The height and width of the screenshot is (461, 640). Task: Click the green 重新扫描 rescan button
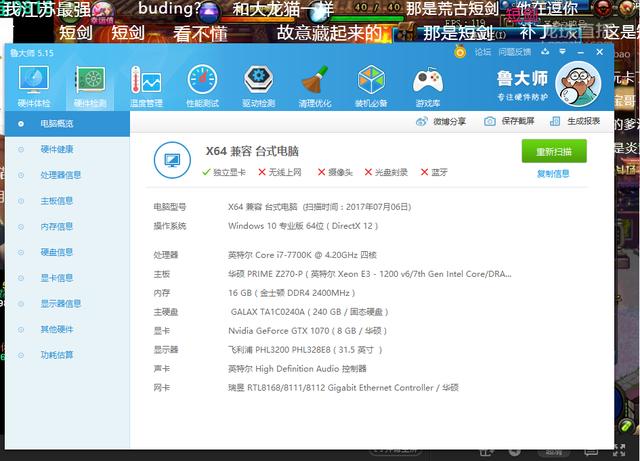click(x=554, y=151)
